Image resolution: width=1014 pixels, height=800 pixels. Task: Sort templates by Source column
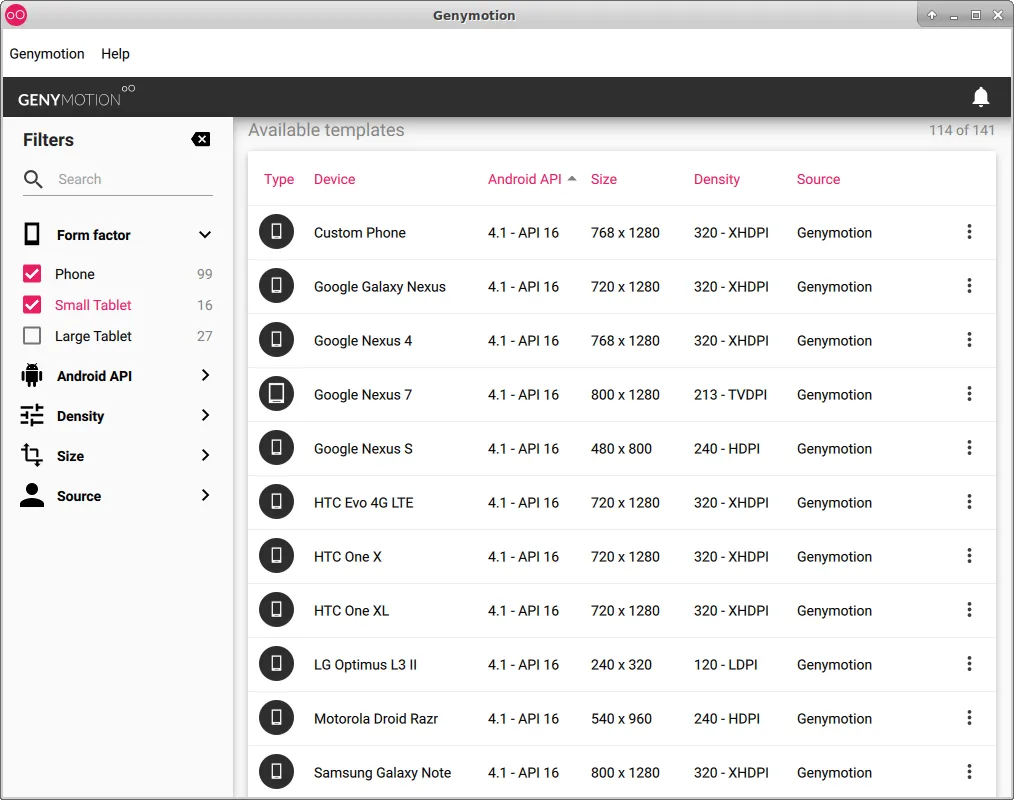pos(818,179)
